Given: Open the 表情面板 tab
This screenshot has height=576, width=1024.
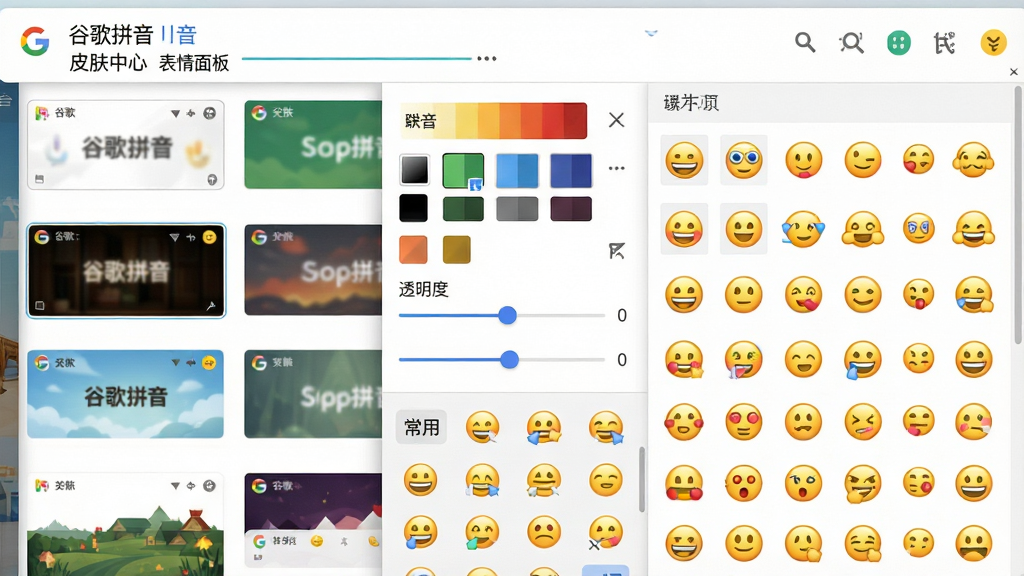Looking at the screenshot, I should point(194,63).
